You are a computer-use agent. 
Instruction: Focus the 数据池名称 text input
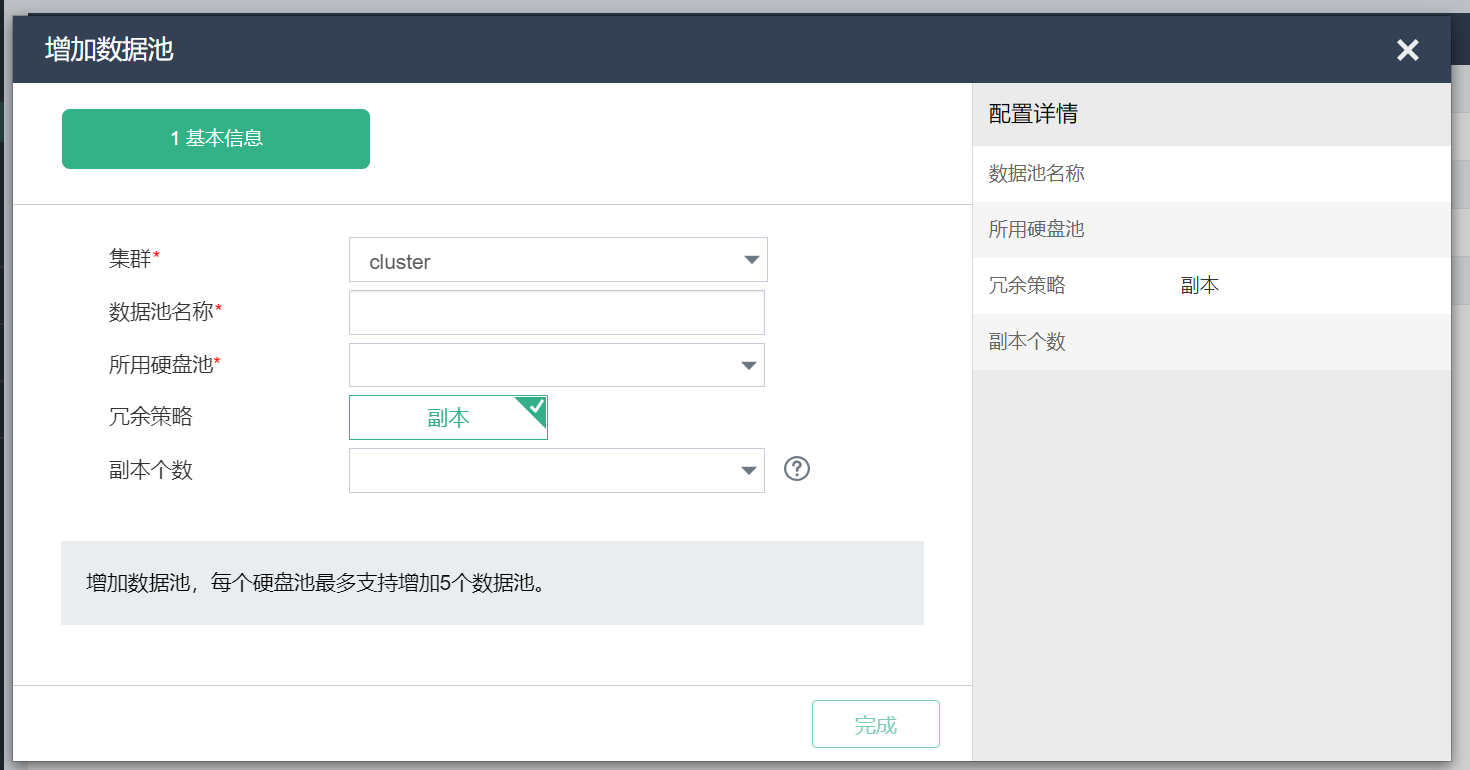tap(556, 312)
